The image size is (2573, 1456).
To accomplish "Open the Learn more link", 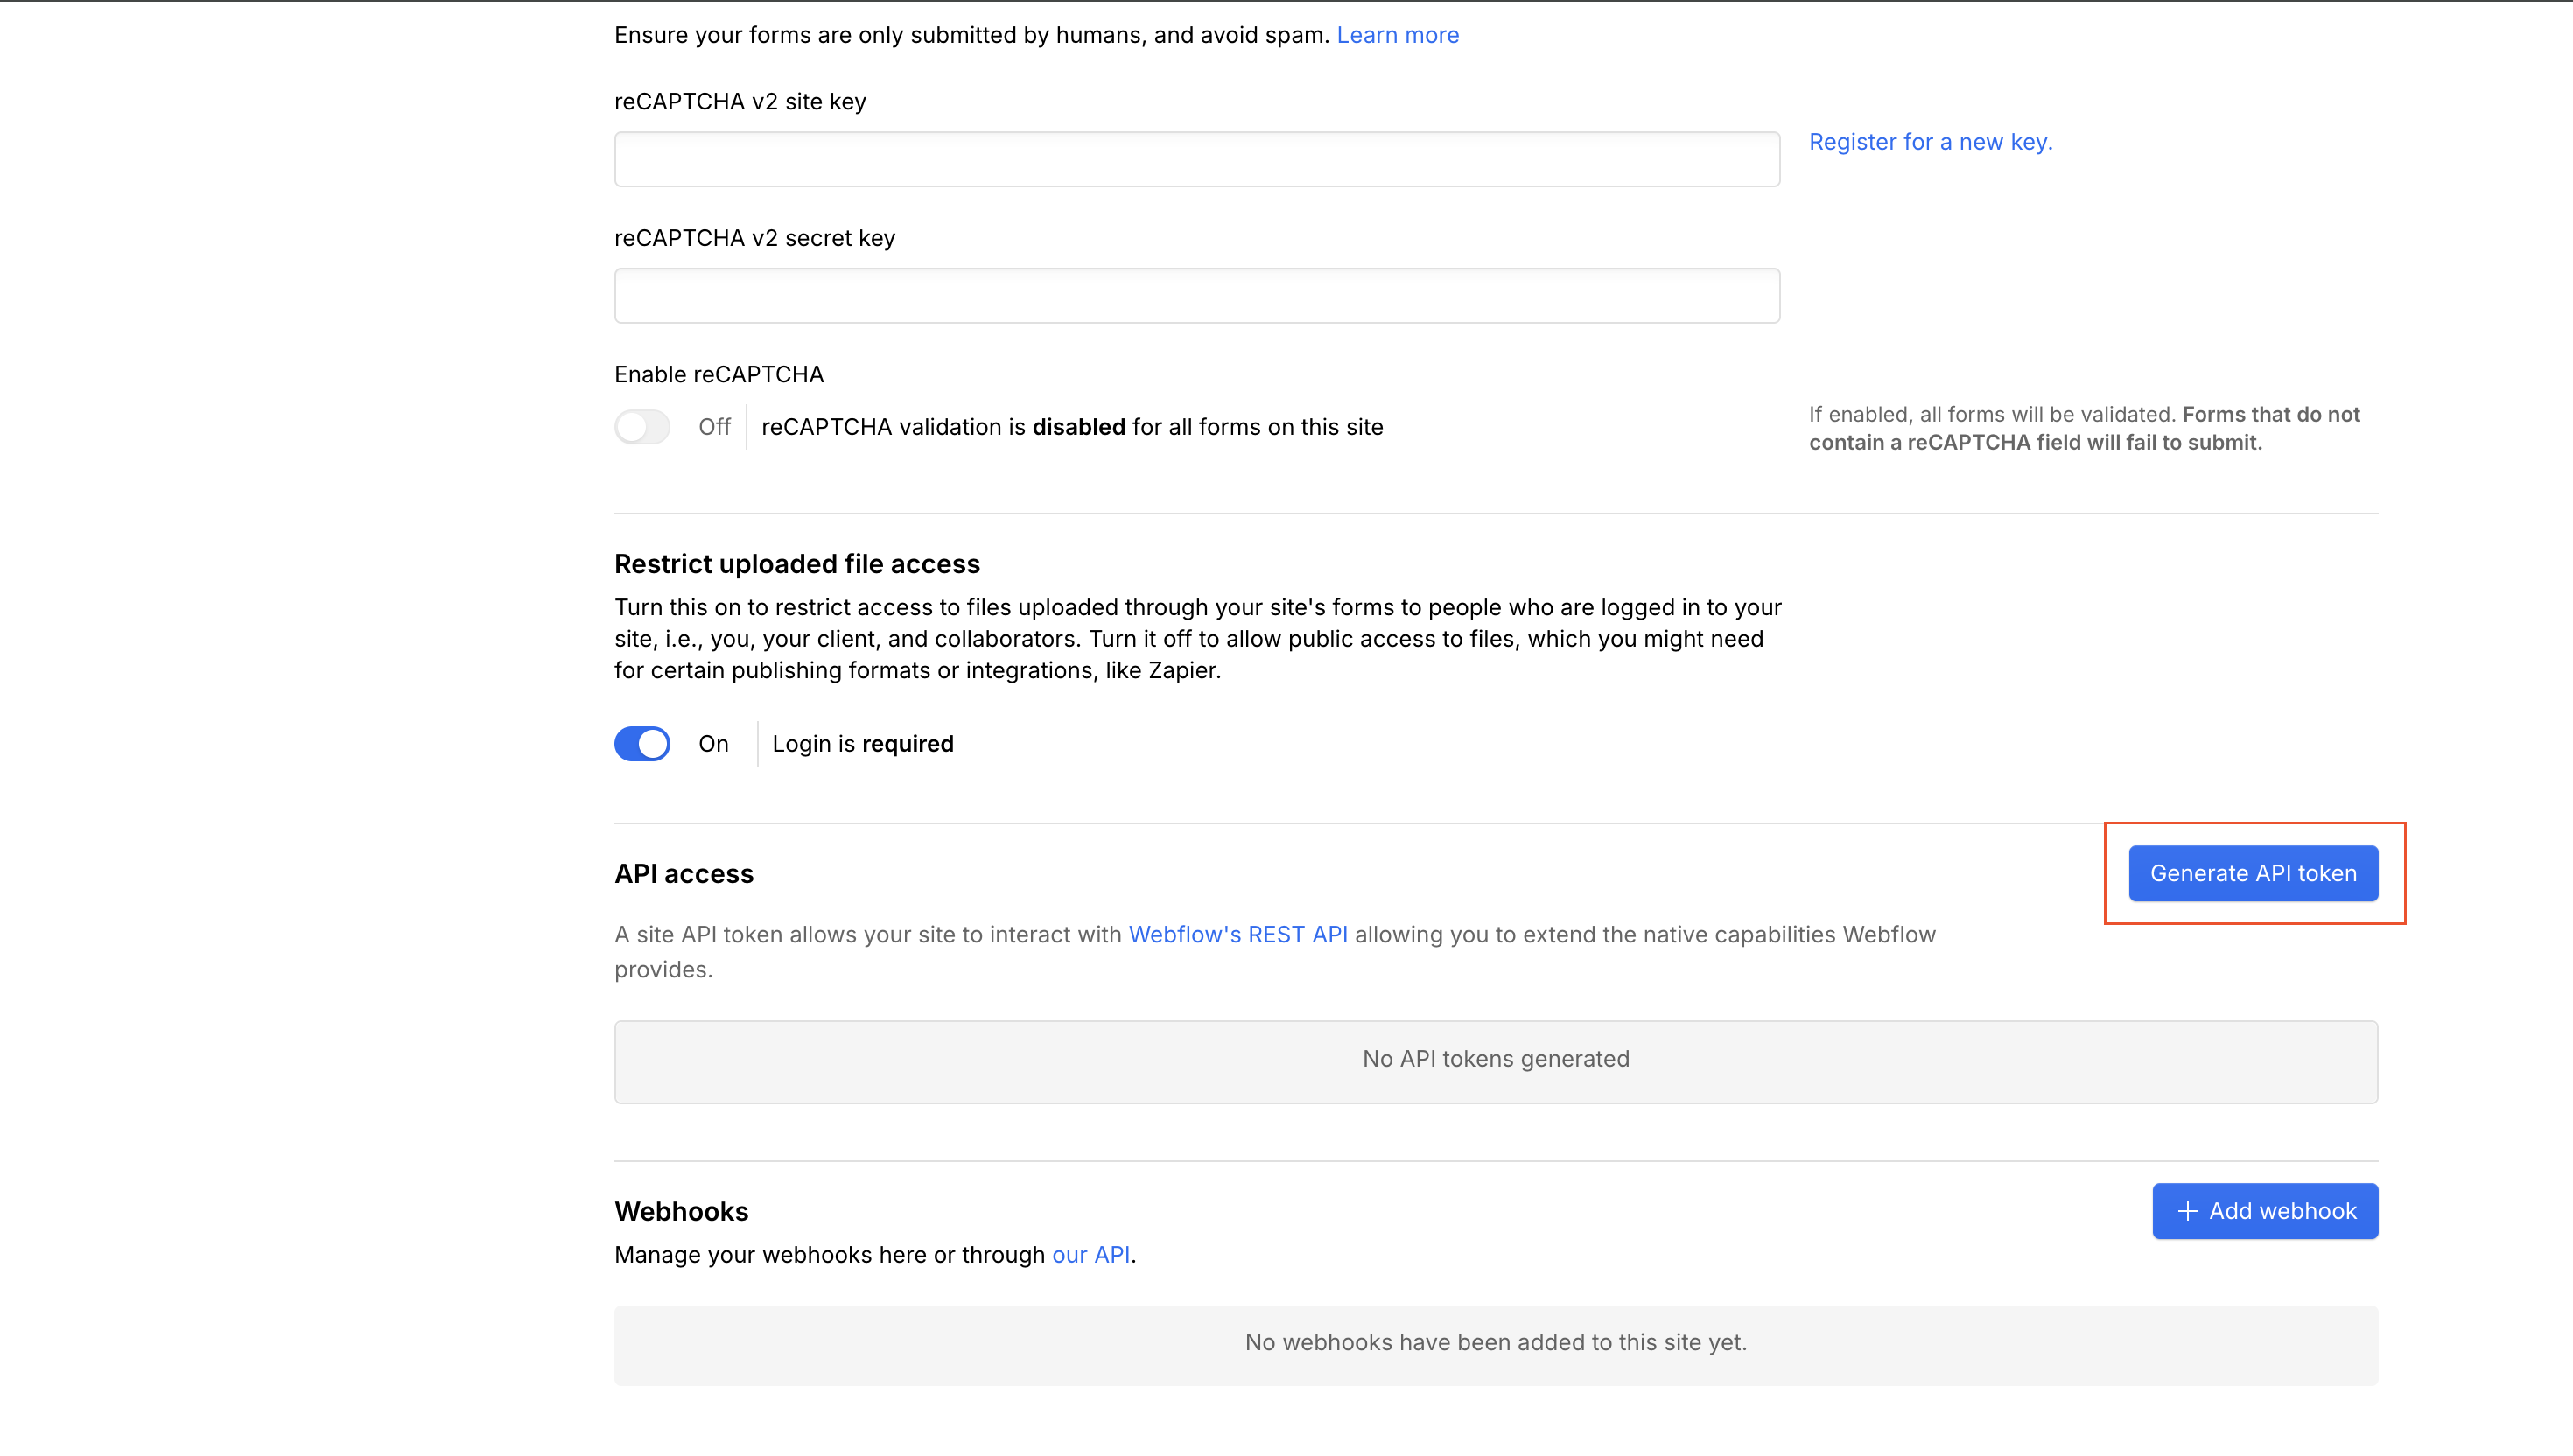I will pyautogui.click(x=1397, y=35).
